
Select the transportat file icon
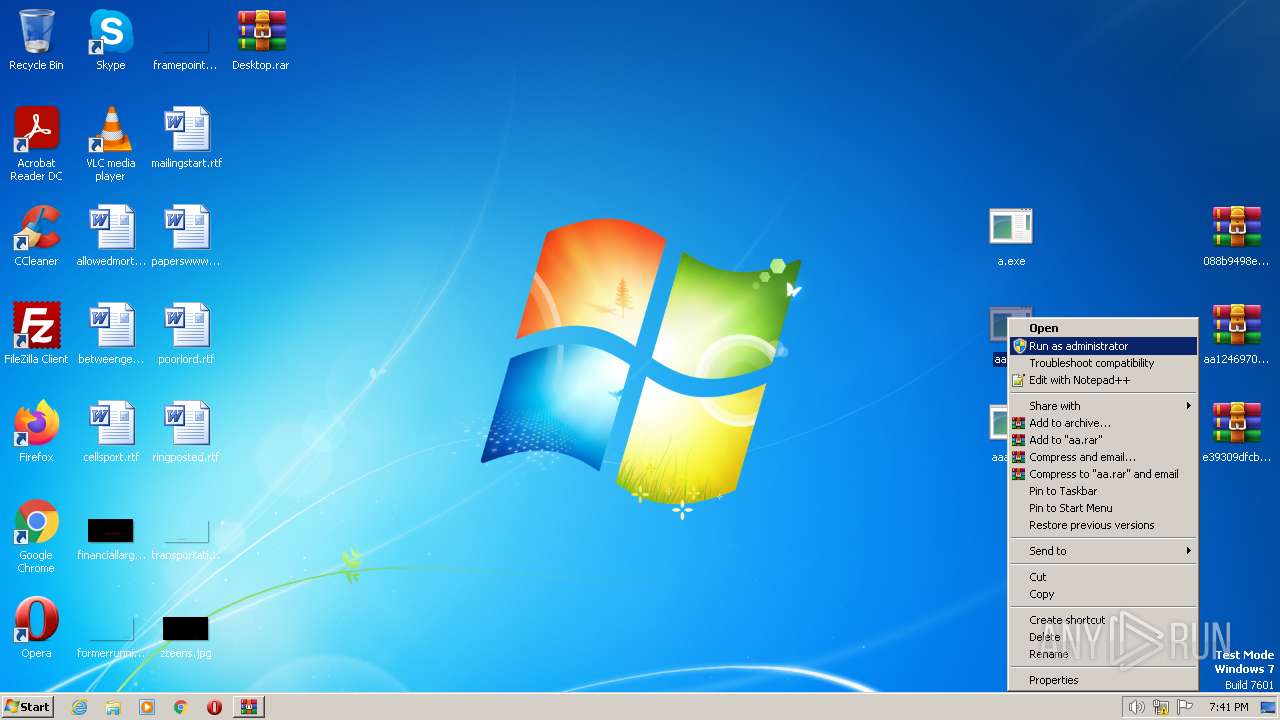point(186,537)
